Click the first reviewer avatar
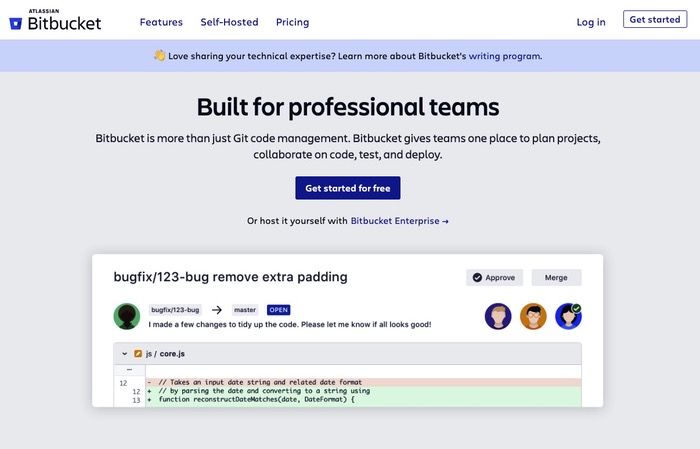The width and height of the screenshot is (700, 449). pos(498,316)
